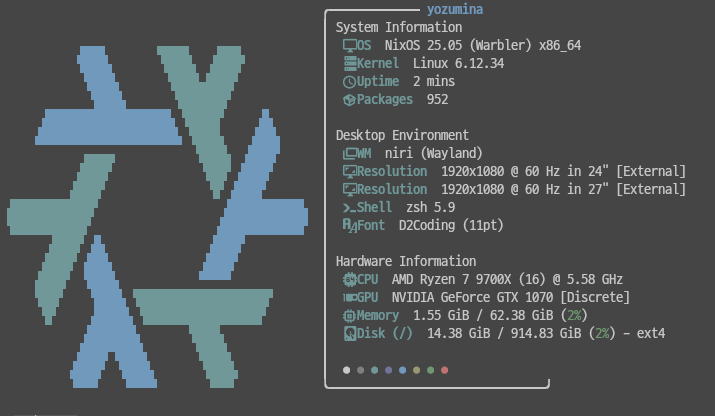The height and width of the screenshot is (416, 715).
Task: Click the Shell prompt icon
Action: tap(349, 208)
